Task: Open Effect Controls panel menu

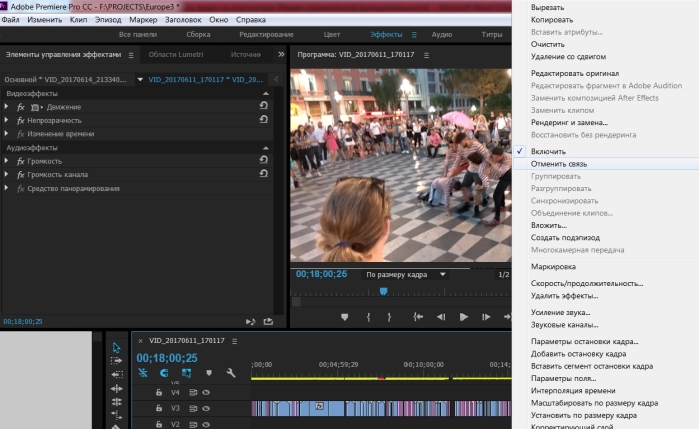Action: pos(131,55)
